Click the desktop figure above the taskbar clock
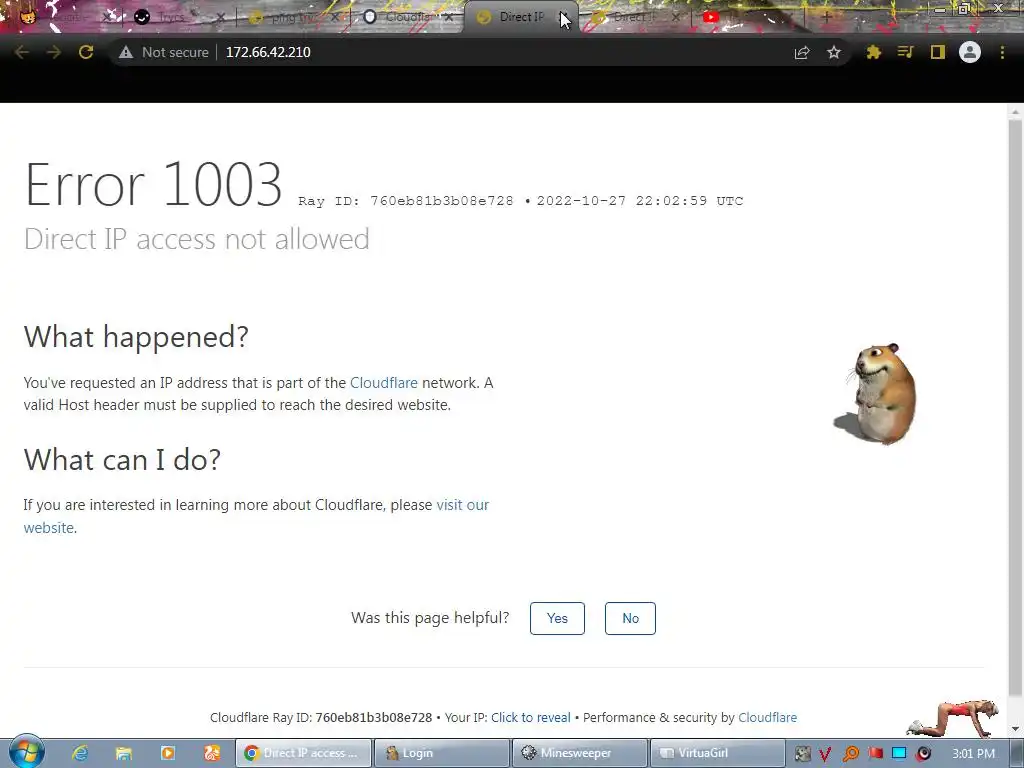The height and width of the screenshot is (768, 1024). coord(953,718)
